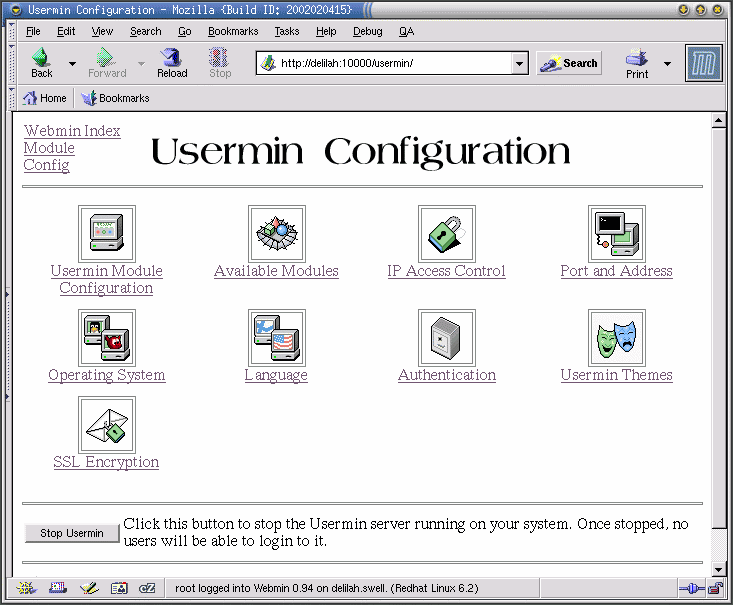Click the Search button beside URL bar
The height and width of the screenshot is (605, 733).
(x=569, y=63)
